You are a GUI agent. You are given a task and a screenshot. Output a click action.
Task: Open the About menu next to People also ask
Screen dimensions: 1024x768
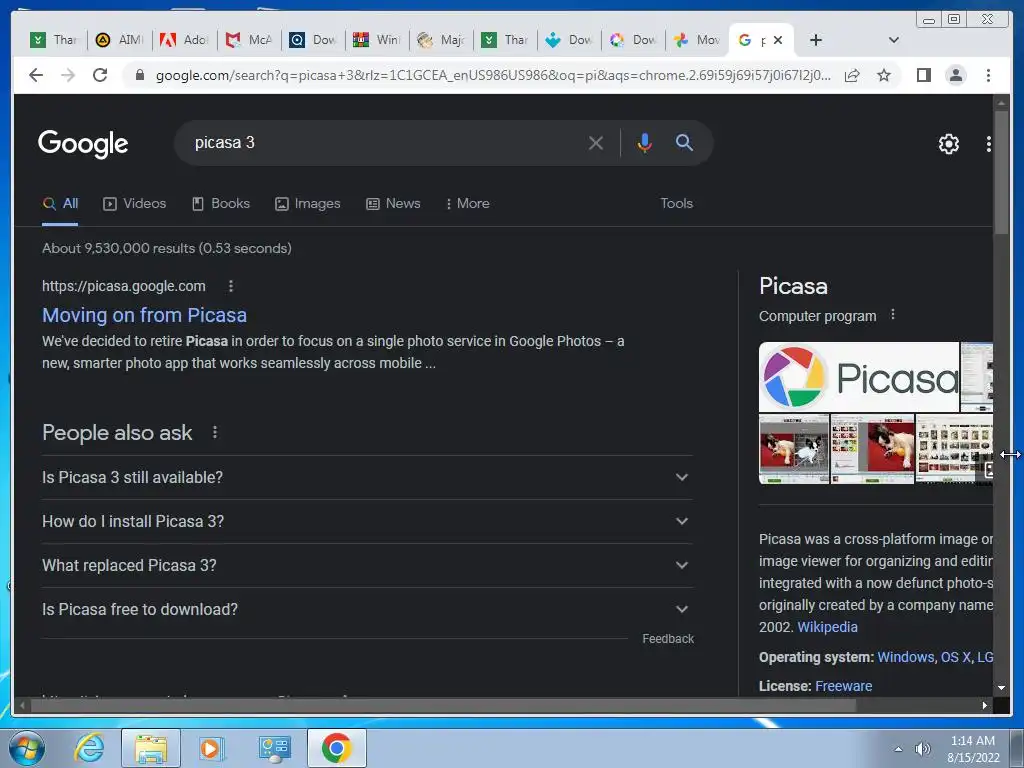tap(215, 432)
